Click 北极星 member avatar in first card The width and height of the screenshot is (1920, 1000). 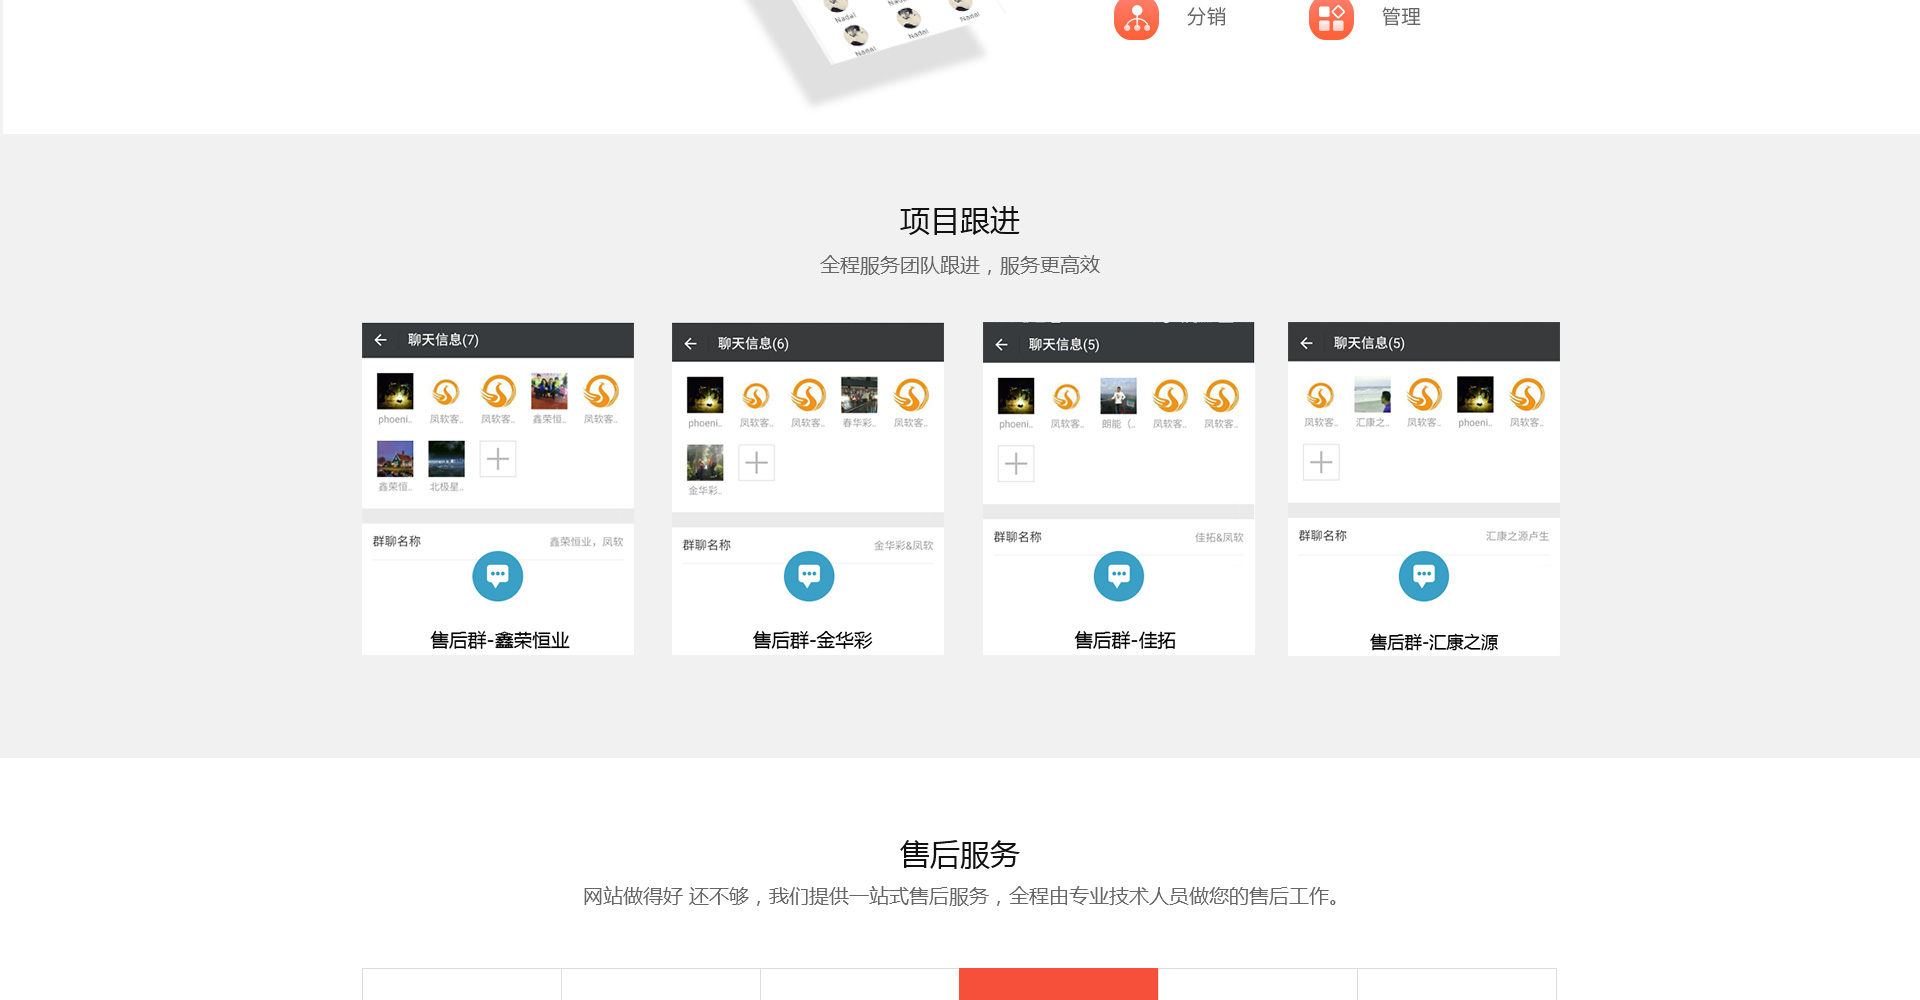[x=446, y=459]
